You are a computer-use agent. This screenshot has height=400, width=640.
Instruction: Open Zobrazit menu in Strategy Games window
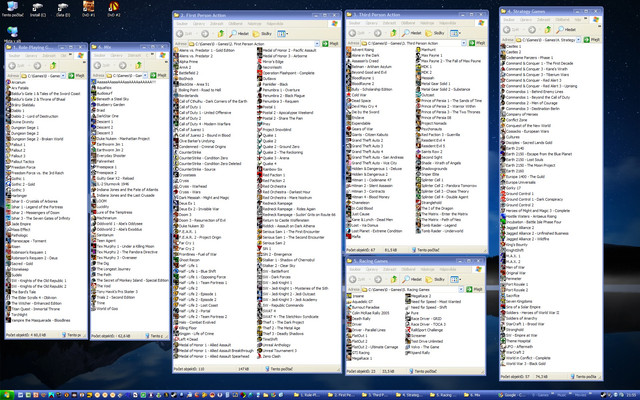coord(543,20)
